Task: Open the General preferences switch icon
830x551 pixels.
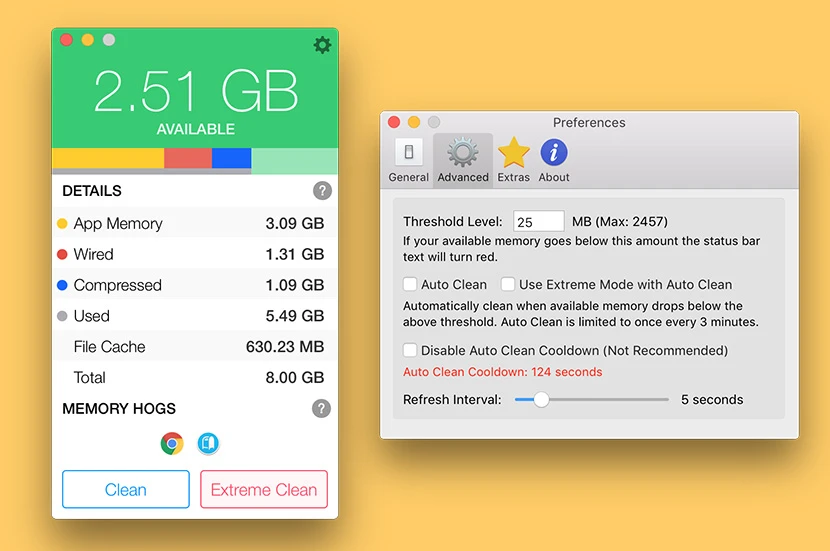Action: (x=408, y=153)
